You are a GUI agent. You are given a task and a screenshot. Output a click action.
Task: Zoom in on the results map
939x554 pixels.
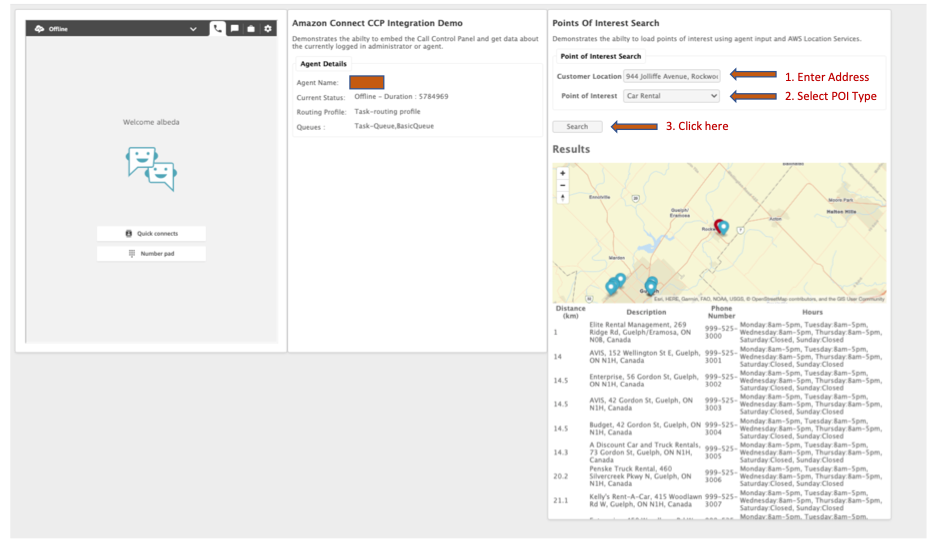click(x=562, y=173)
